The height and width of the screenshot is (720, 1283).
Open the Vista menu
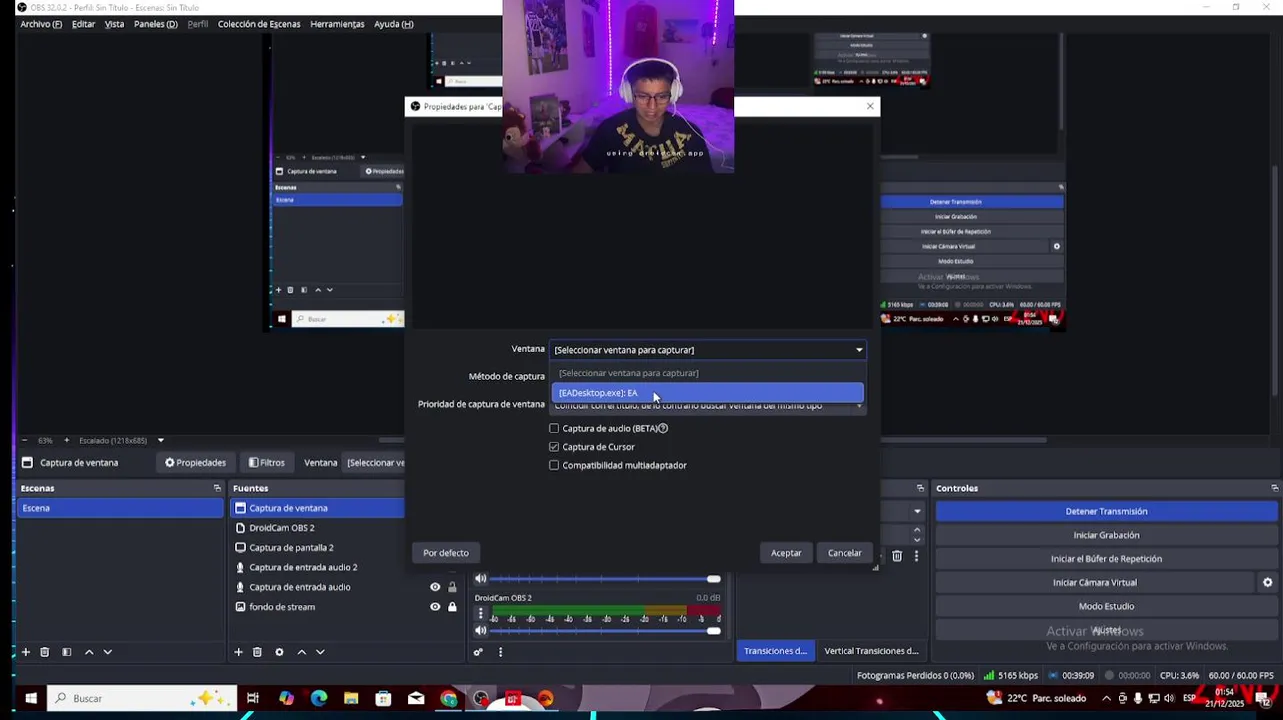(x=115, y=24)
